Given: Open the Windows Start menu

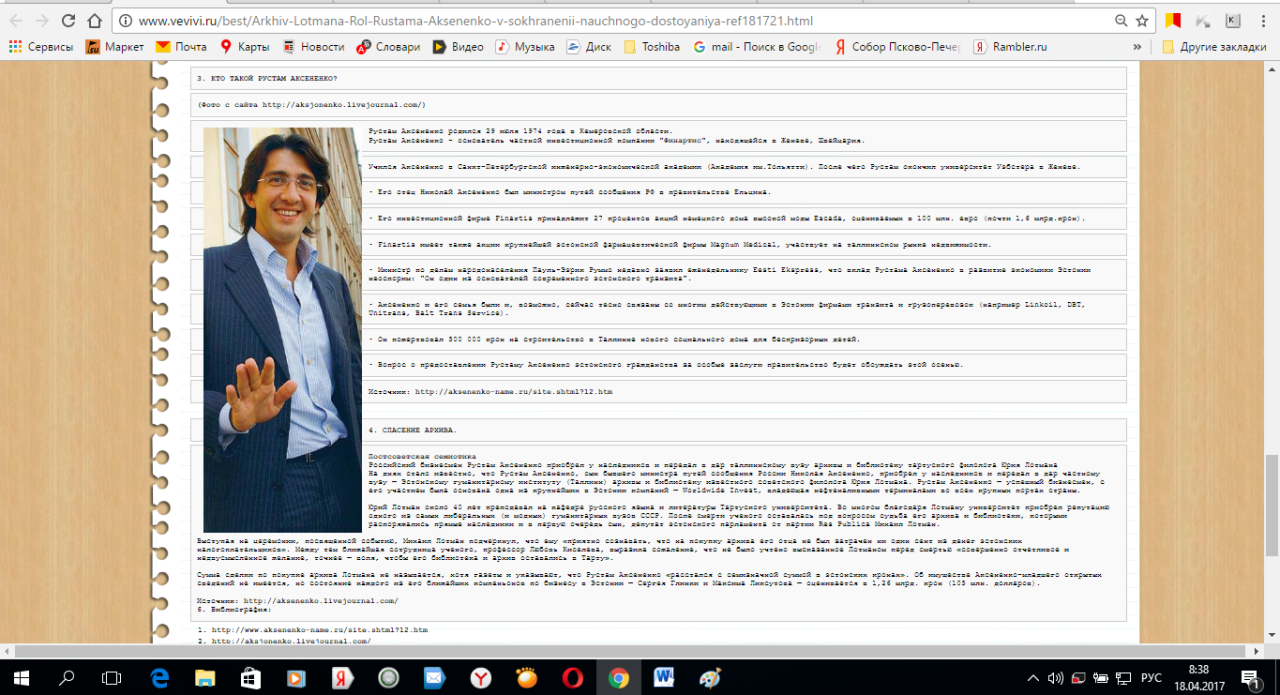Looking at the screenshot, I should [22, 677].
